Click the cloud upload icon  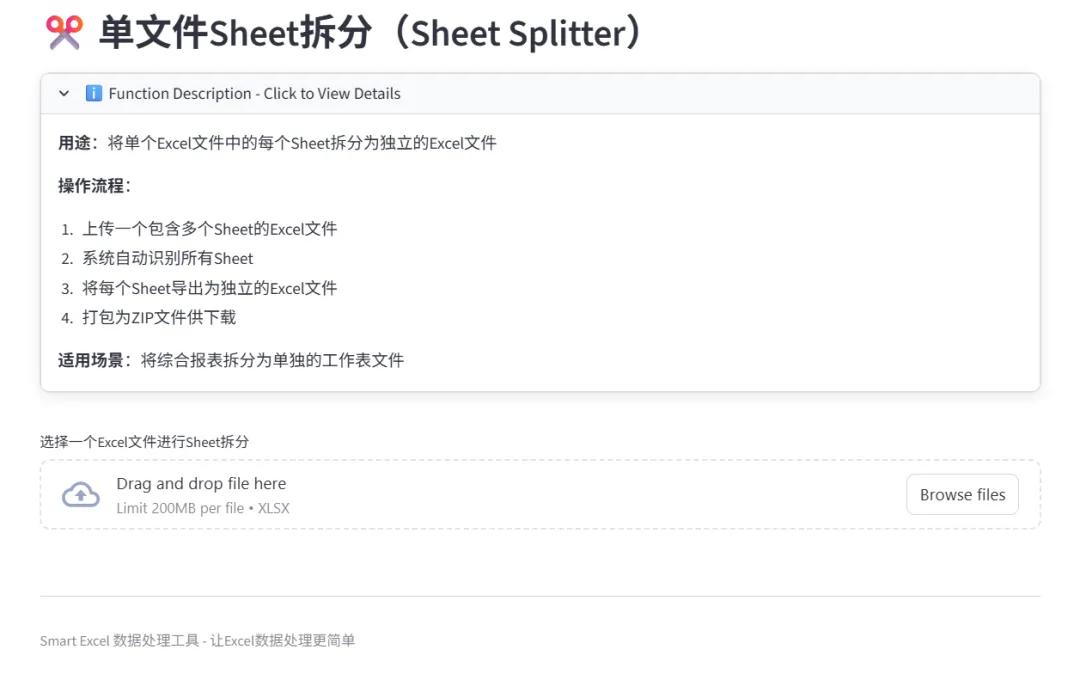tap(81, 494)
